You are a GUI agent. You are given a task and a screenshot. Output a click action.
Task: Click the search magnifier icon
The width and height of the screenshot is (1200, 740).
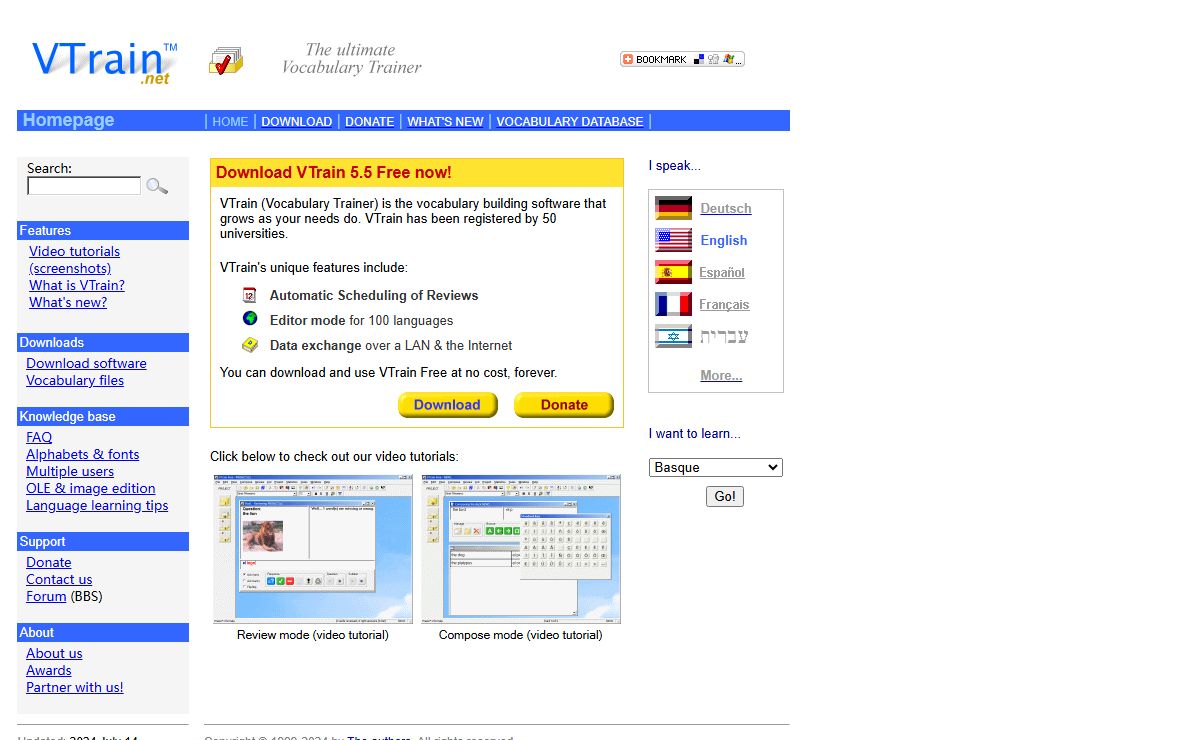tap(157, 186)
